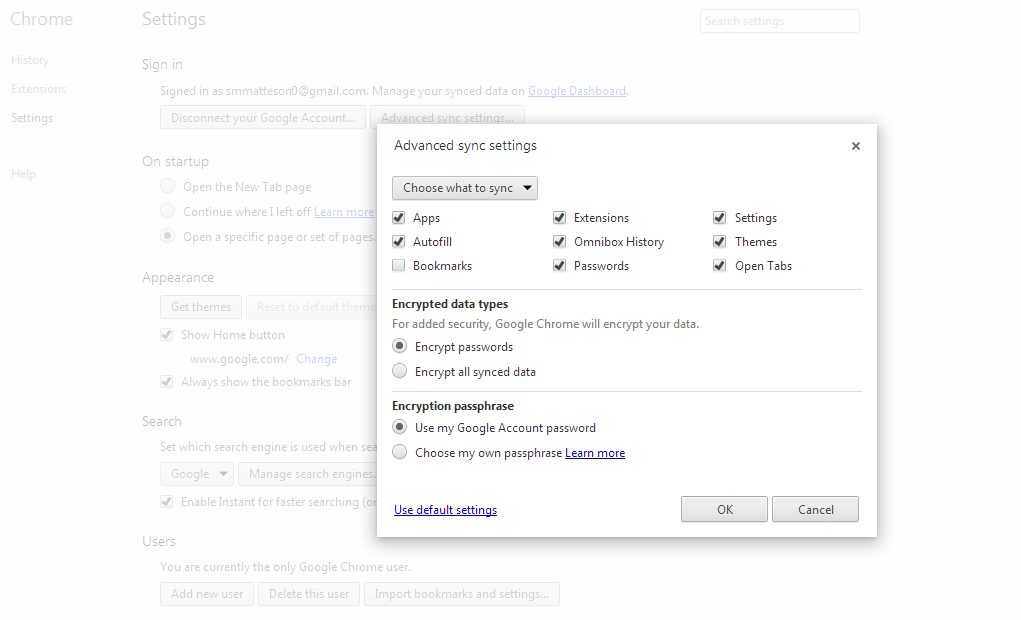1021x620 pixels.
Task: Open the Choose what to sync dropdown
Action: [x=465, y=188]
